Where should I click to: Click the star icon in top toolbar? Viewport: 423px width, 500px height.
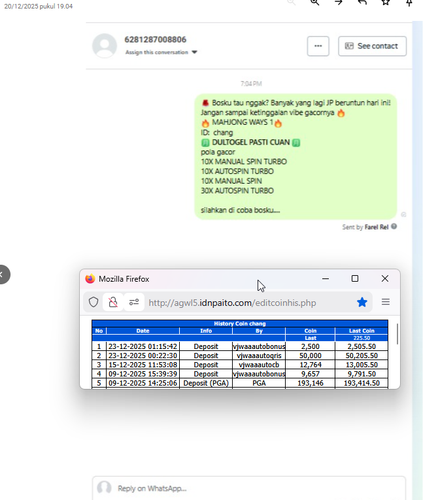386,2
